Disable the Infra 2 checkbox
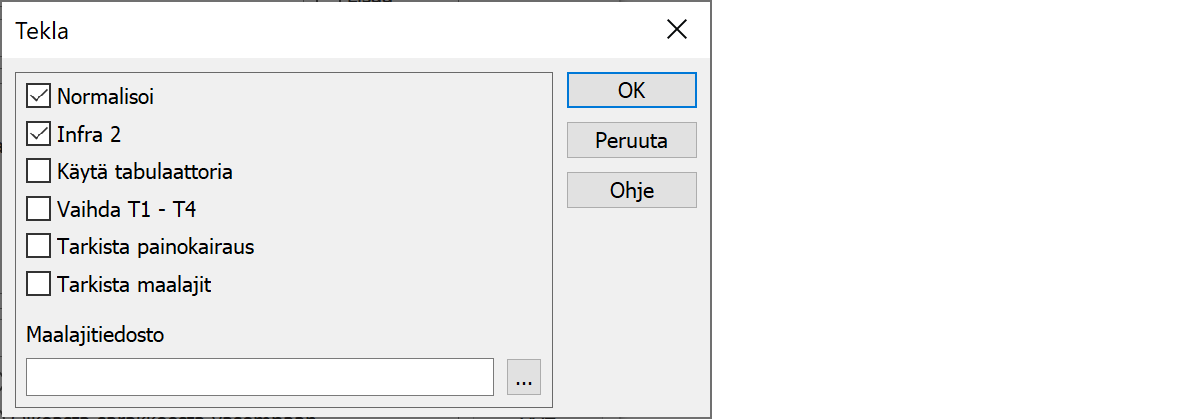This screenshot has width=1200, height=419. coord(39,134)
